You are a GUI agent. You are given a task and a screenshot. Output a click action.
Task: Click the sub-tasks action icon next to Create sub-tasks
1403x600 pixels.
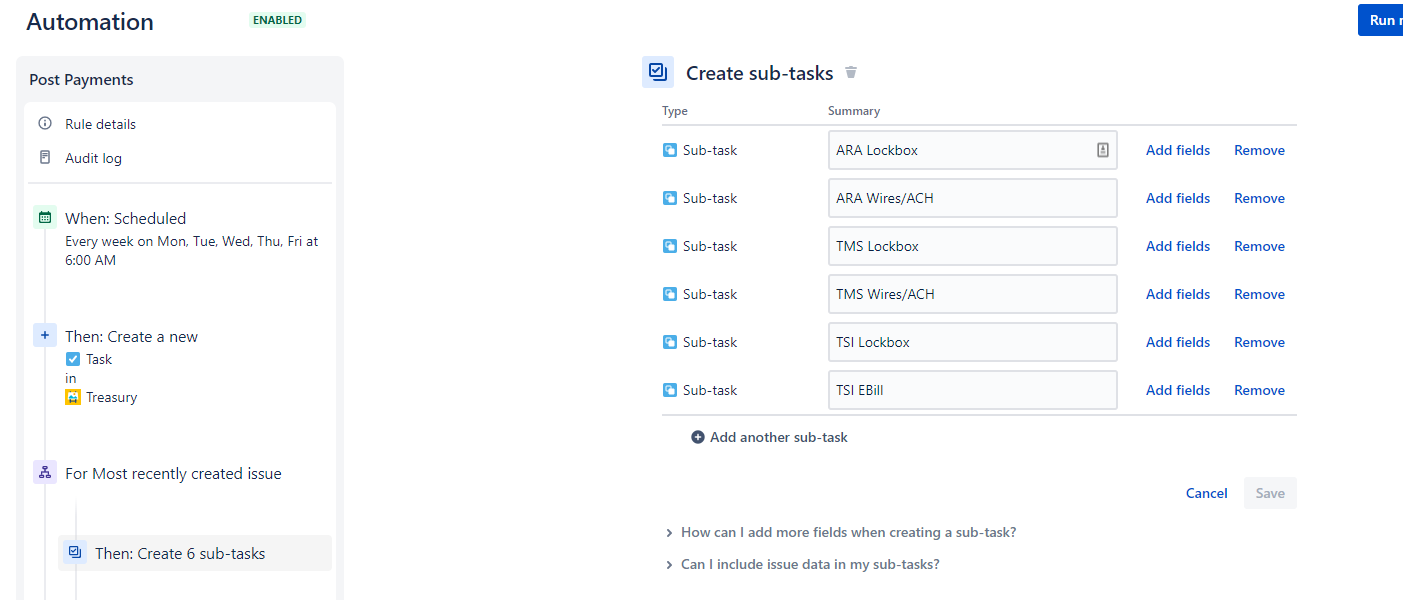coord(658,71)
